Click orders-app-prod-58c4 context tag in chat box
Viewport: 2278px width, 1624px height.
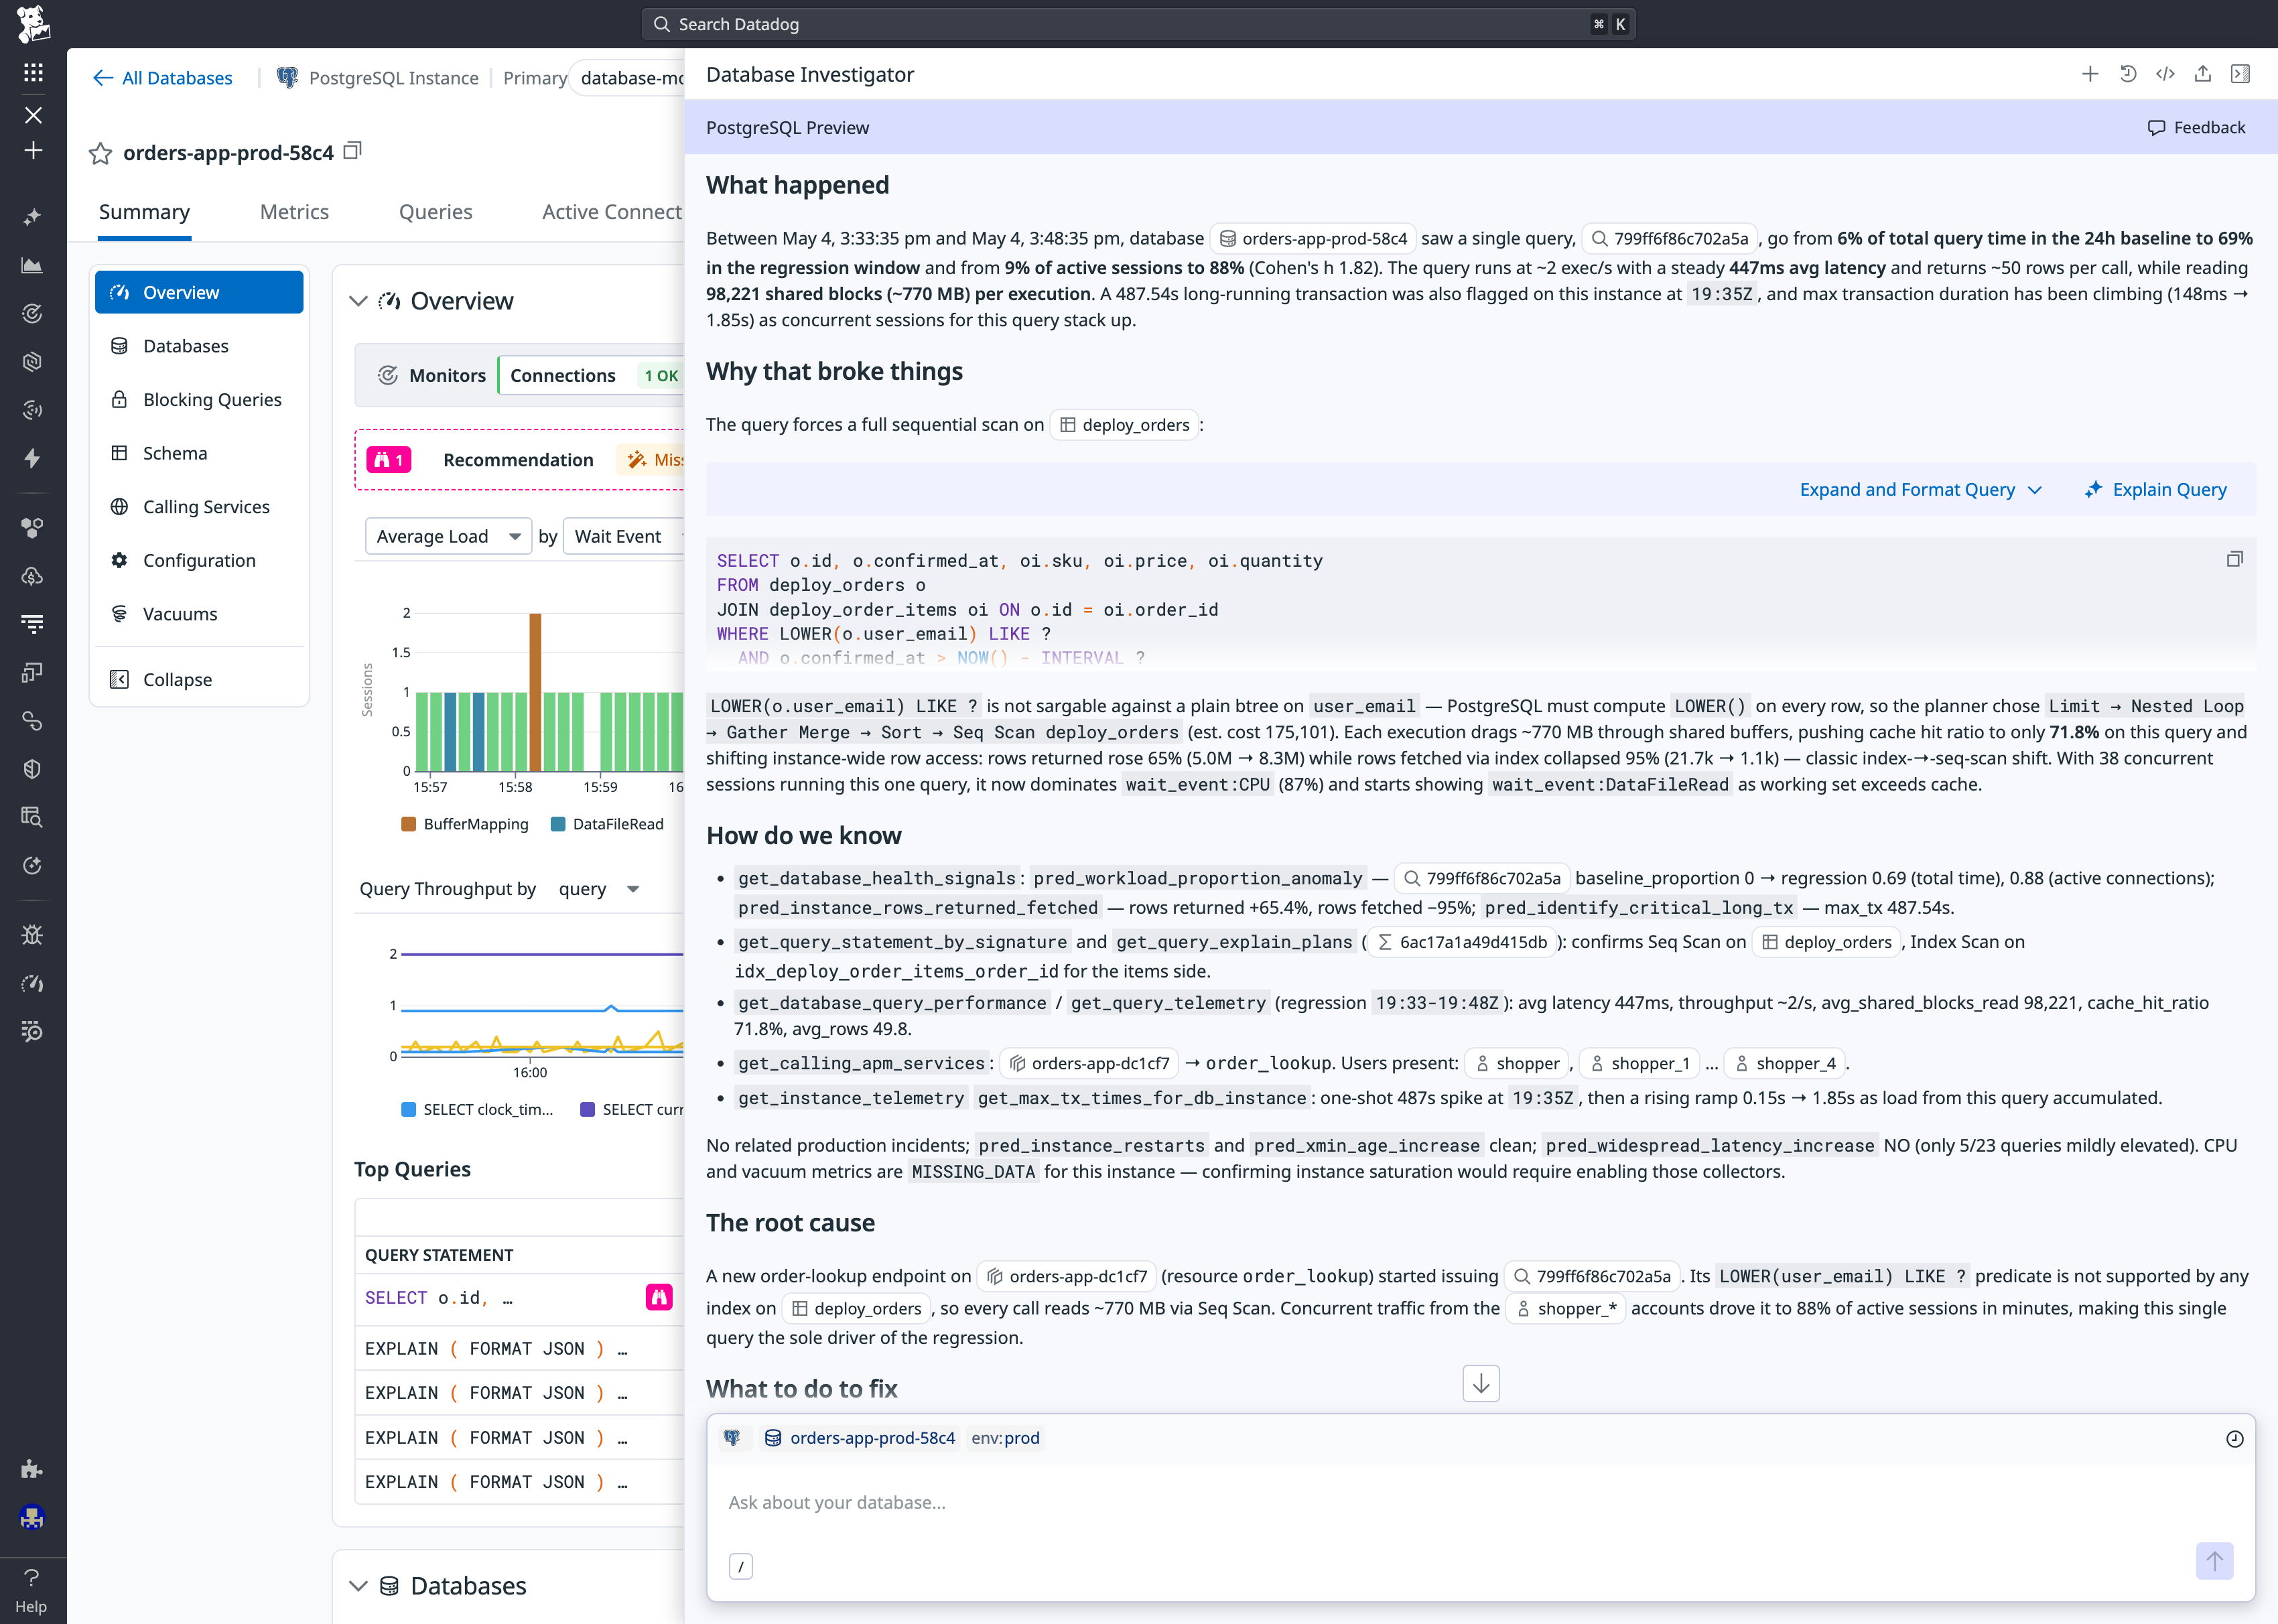[x=861, y=1439]
